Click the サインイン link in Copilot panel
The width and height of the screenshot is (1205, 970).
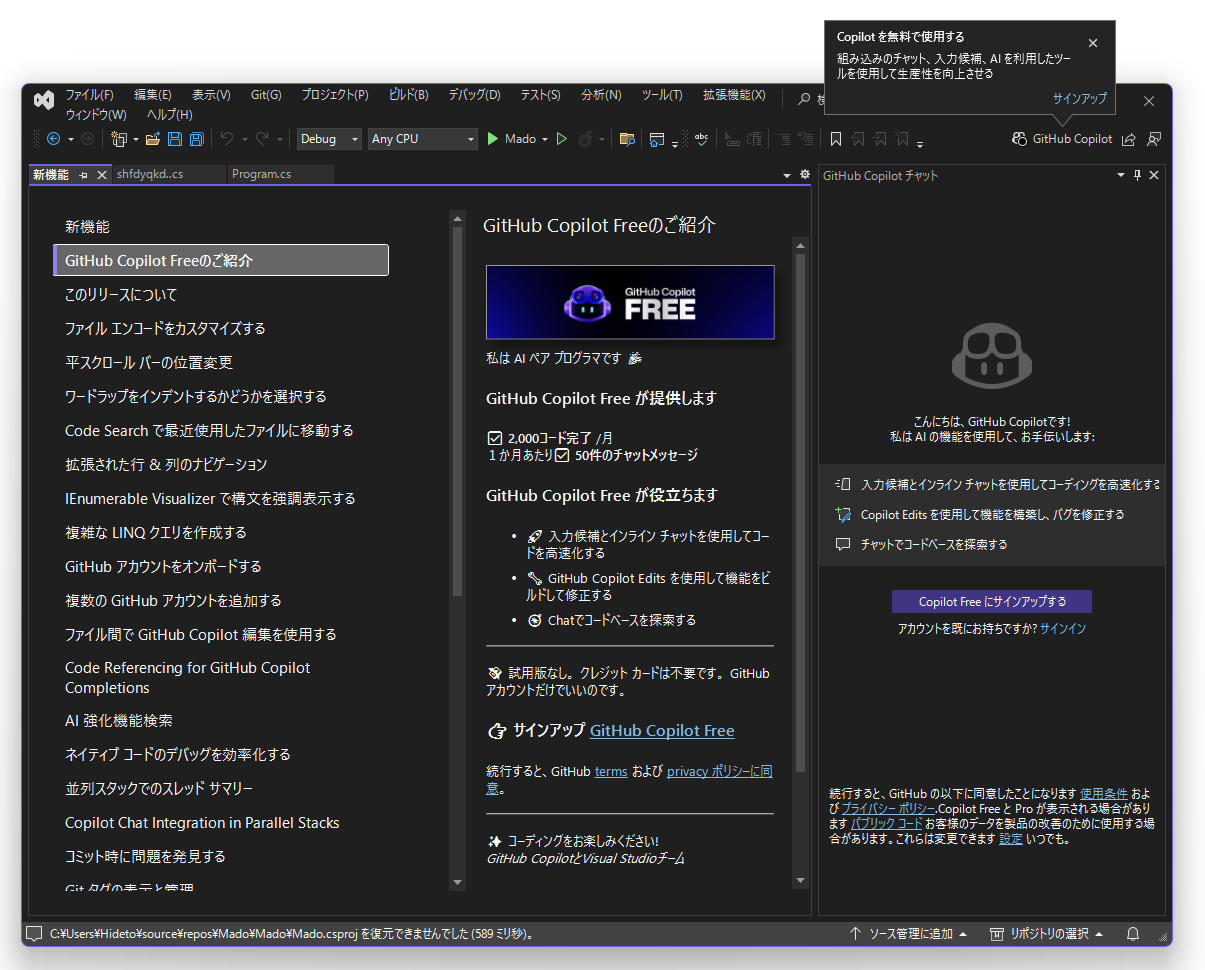pyautogui.click(x=1063, y=627)
